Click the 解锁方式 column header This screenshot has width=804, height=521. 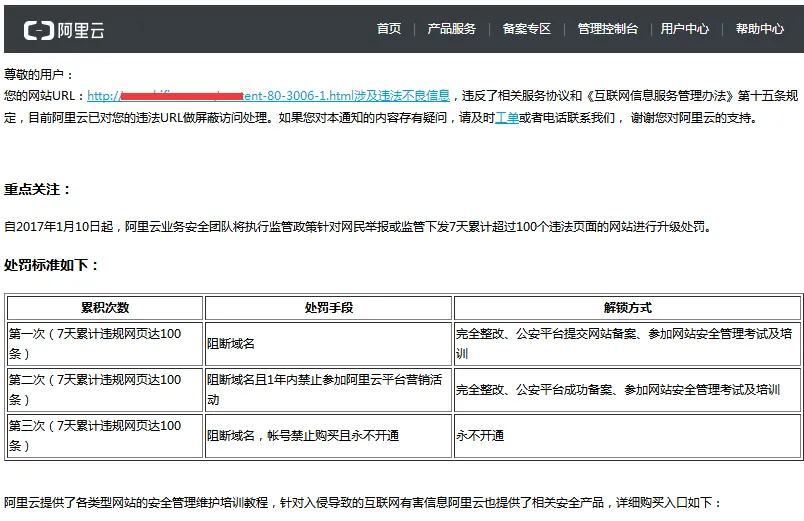click(628, 308)
